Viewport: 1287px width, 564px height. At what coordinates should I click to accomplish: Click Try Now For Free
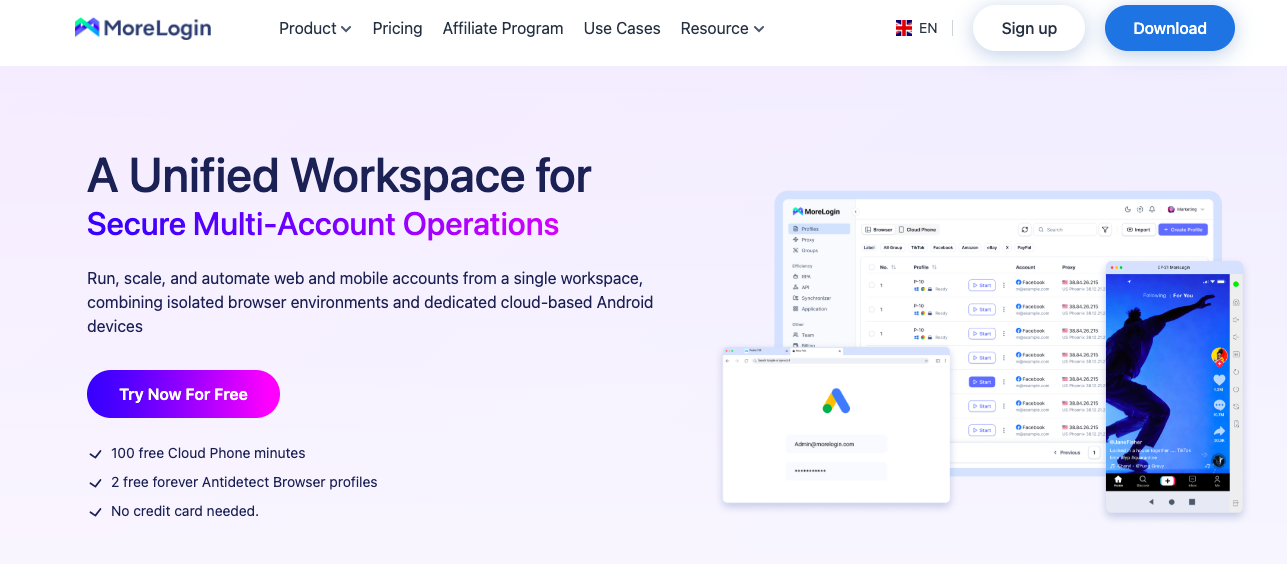183,394
